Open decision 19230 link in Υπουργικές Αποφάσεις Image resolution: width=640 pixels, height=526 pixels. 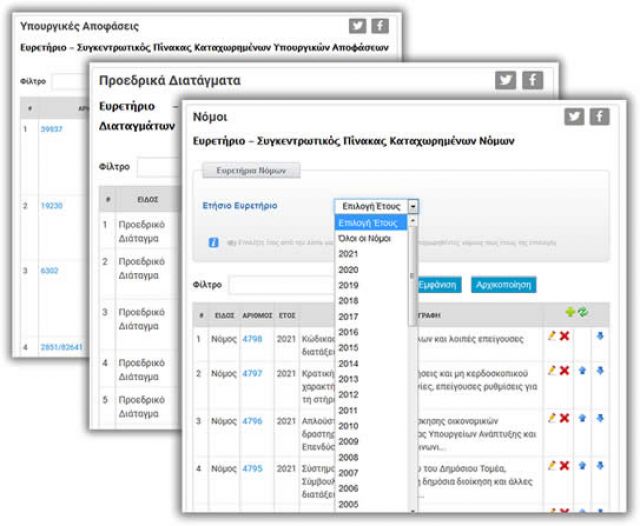tap(51, 205)
